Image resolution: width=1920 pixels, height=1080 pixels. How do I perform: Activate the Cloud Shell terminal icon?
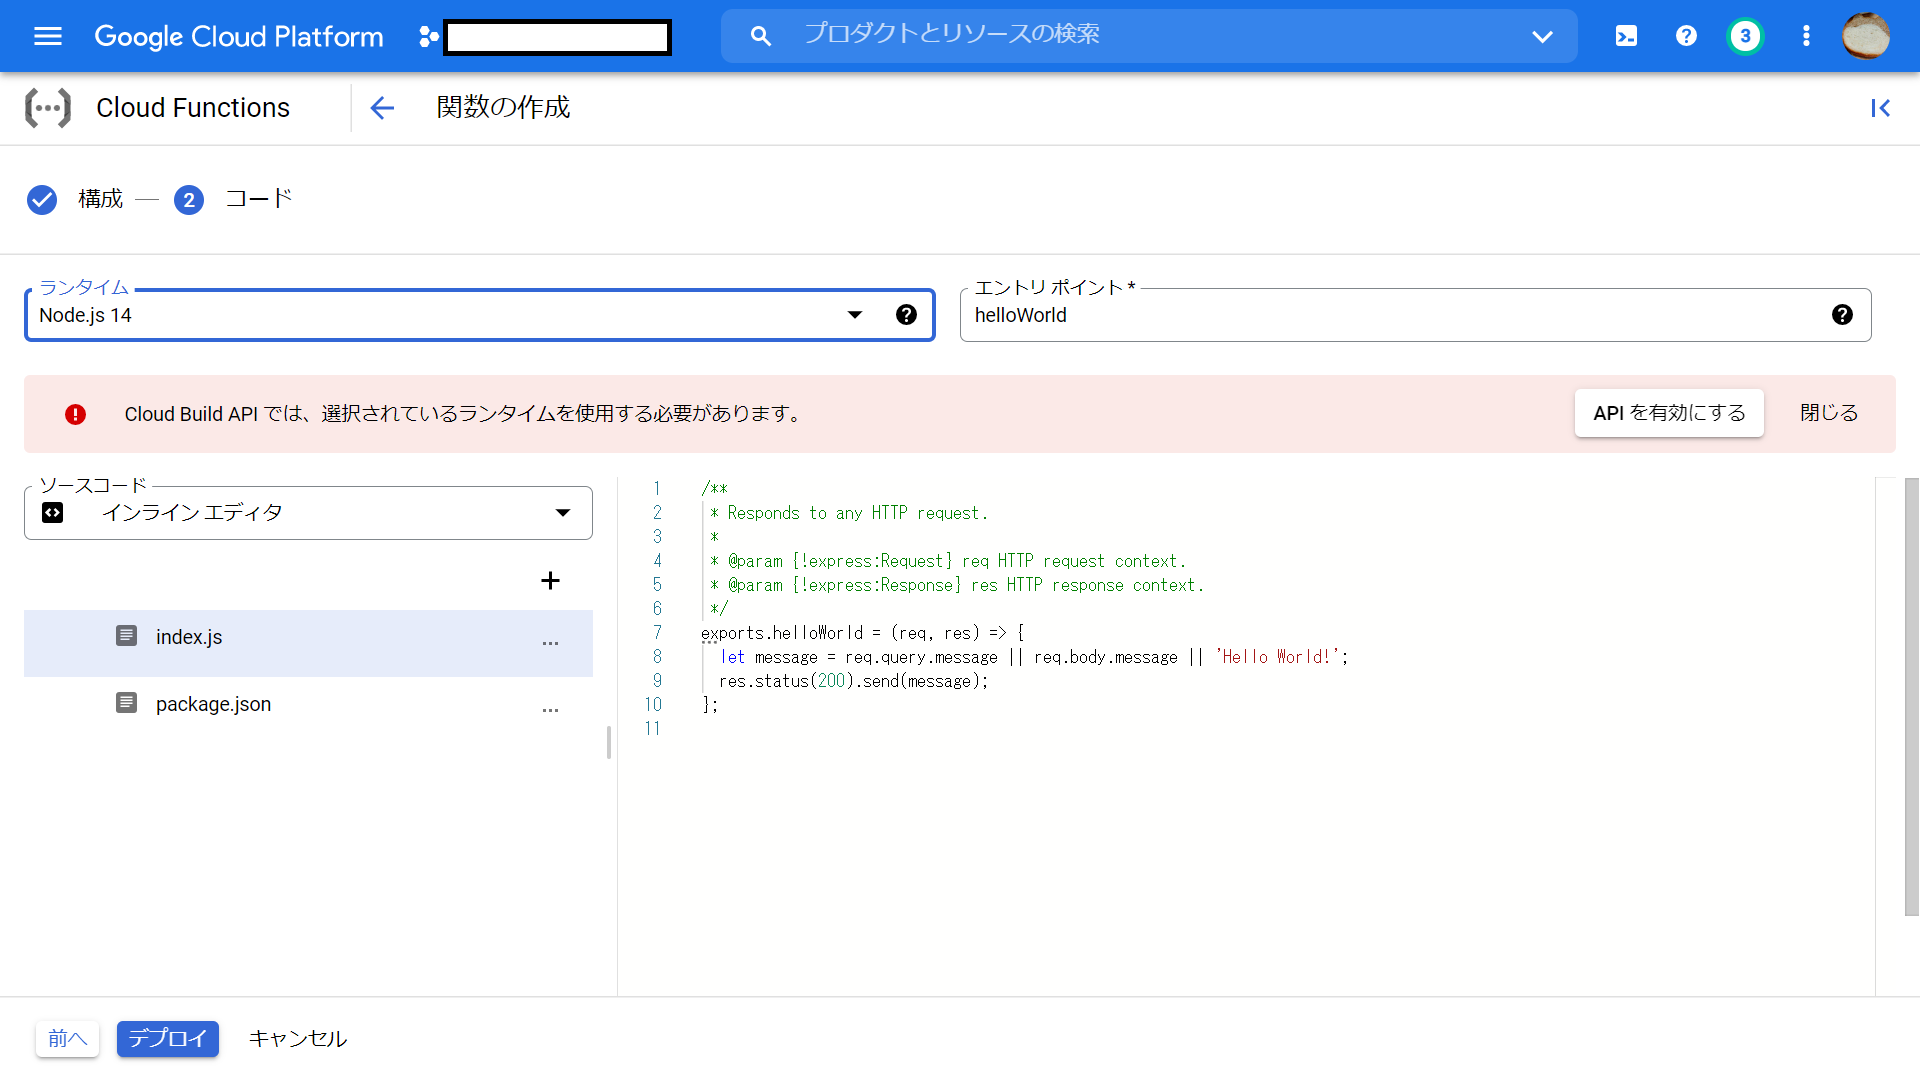1626,36
